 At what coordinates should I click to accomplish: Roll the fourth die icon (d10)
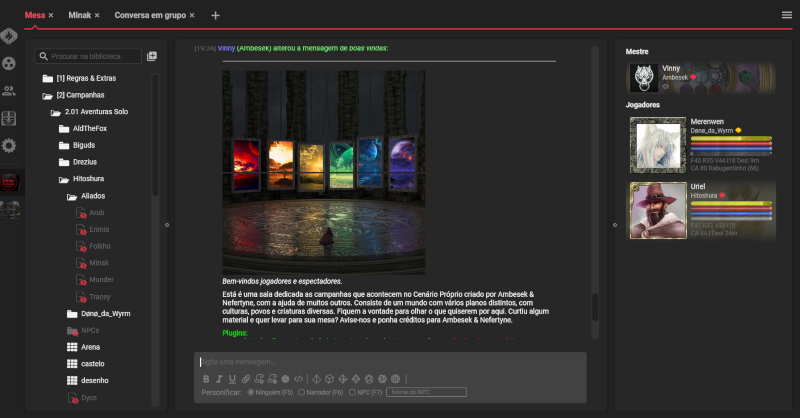point(356,379)
